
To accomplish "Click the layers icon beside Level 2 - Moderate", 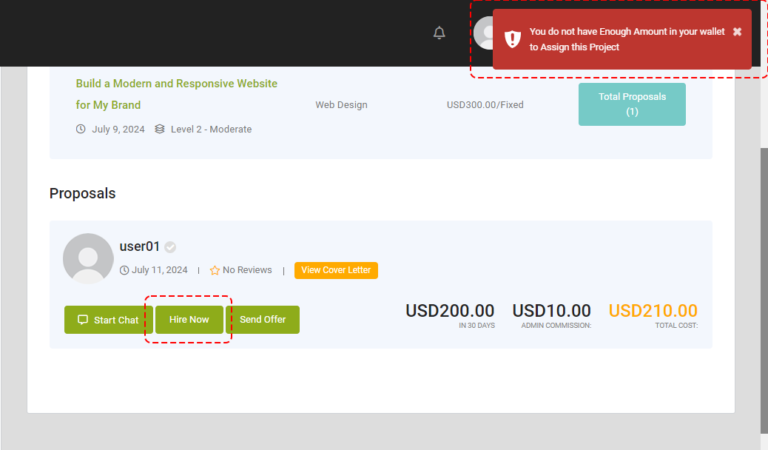I will (x=160, y=129).
